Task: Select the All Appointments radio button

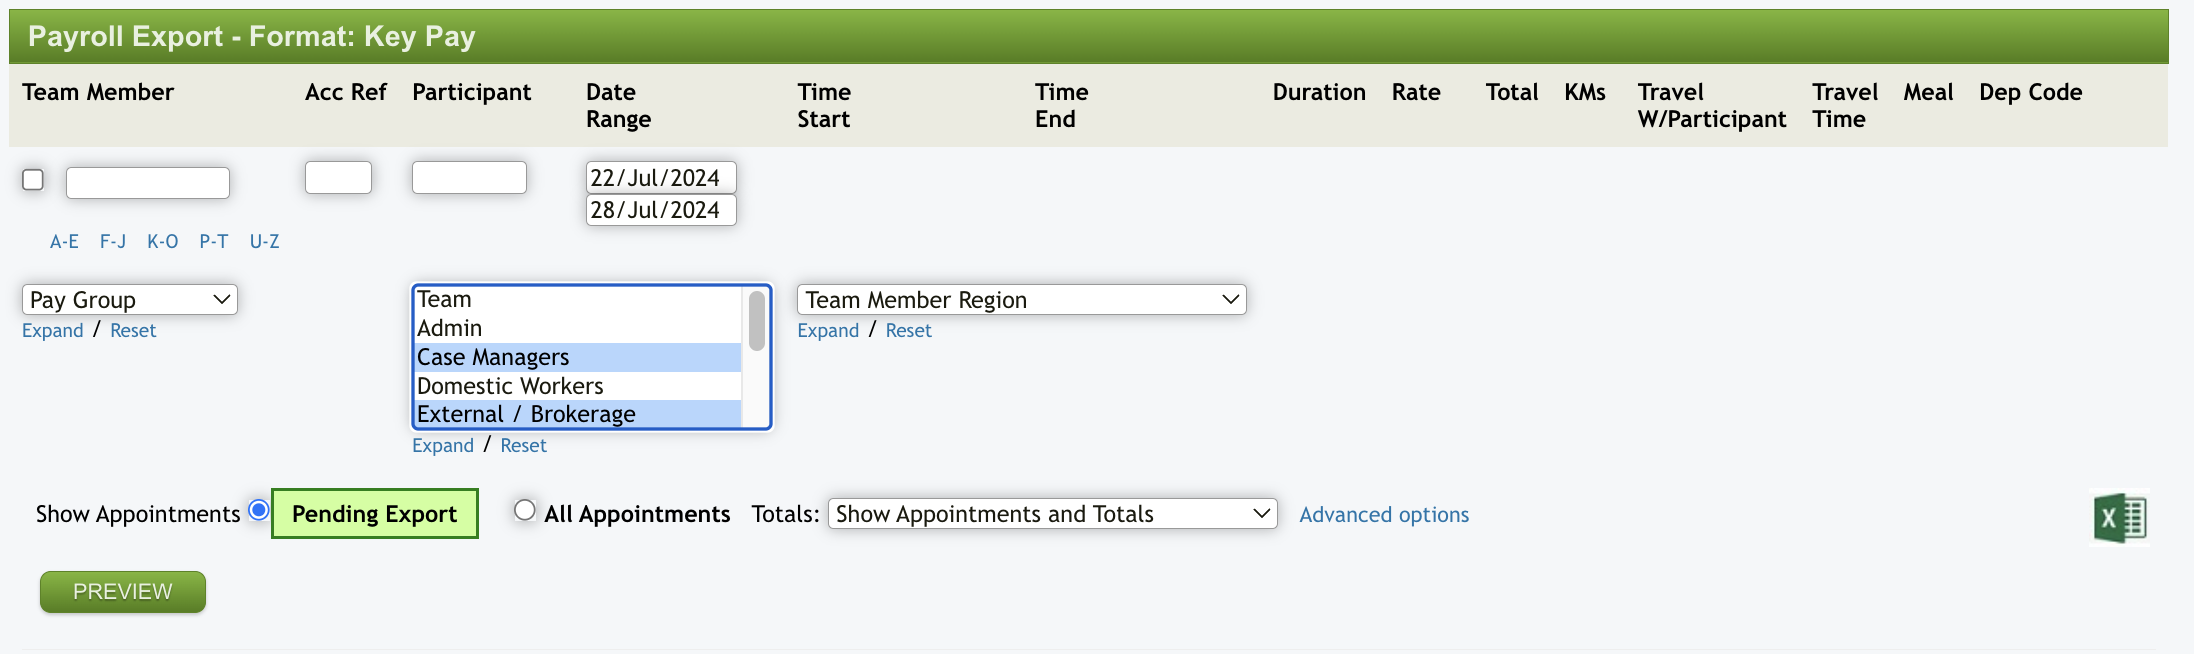Action: point(525,511)
